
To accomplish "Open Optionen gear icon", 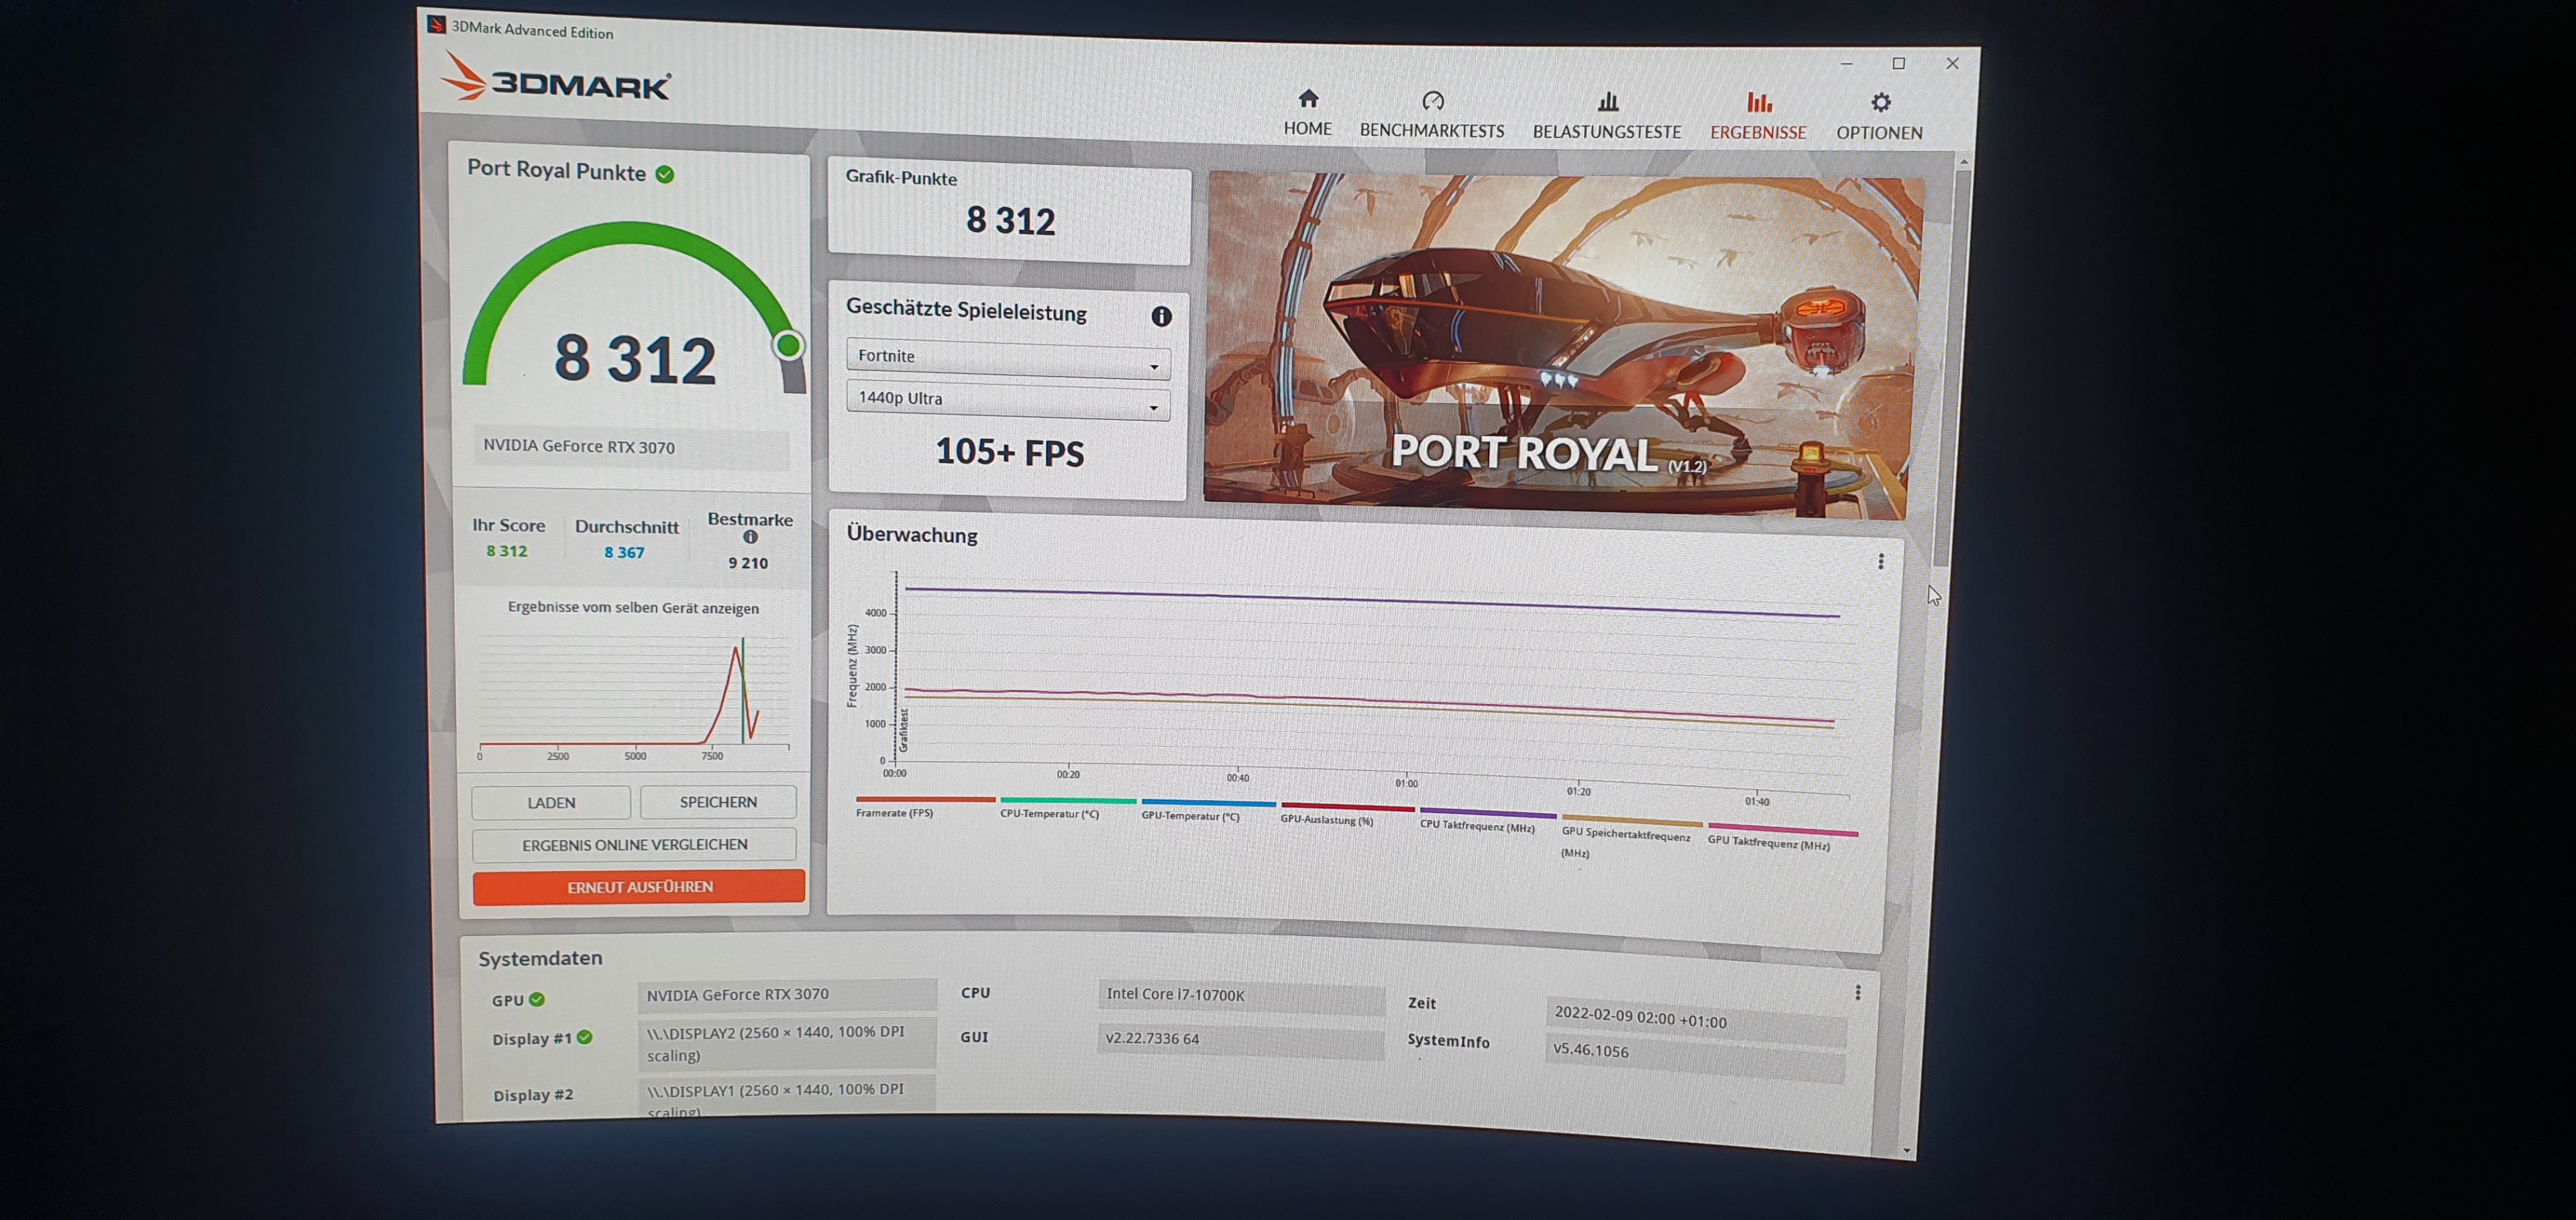I will tap(1880, 103).
